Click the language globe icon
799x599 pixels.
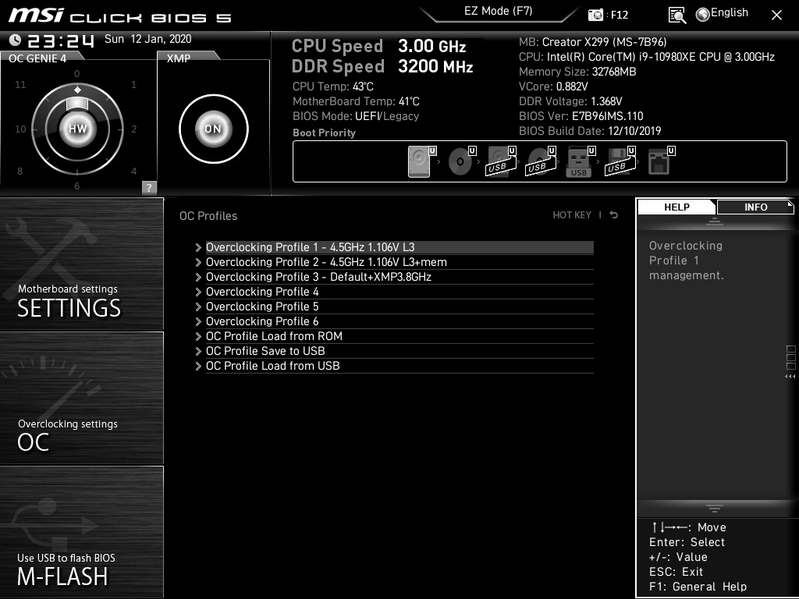[x=703, y=15]
